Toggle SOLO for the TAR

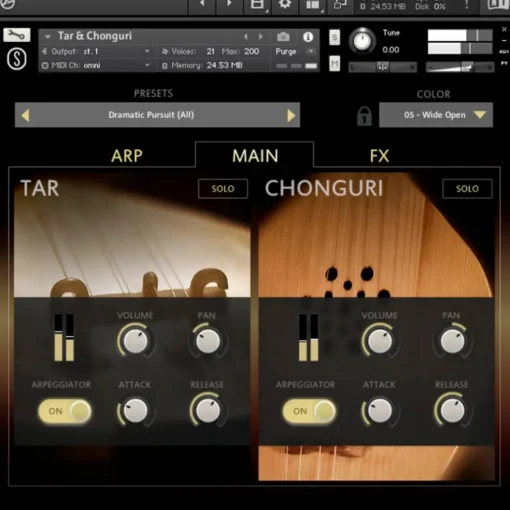pyautogui.click(x=223, y=189)
